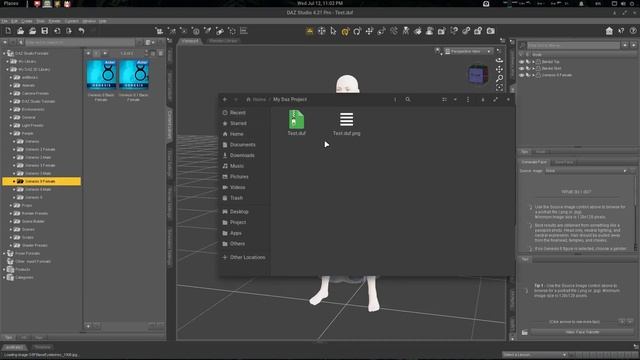
Task: Select the Test.duf.png file icon
Action: click(347, 119)
